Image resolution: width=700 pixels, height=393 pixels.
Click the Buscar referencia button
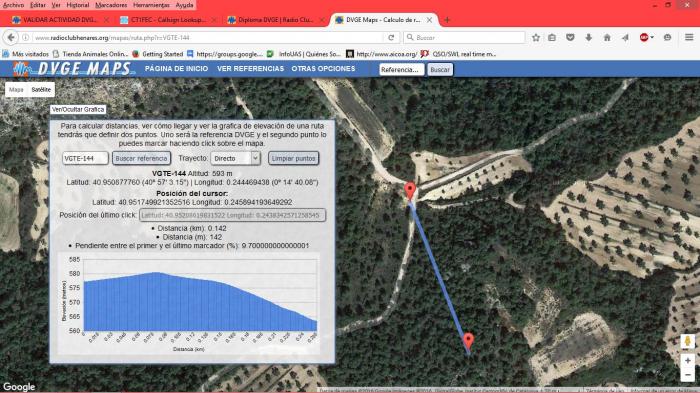(141, 159)
